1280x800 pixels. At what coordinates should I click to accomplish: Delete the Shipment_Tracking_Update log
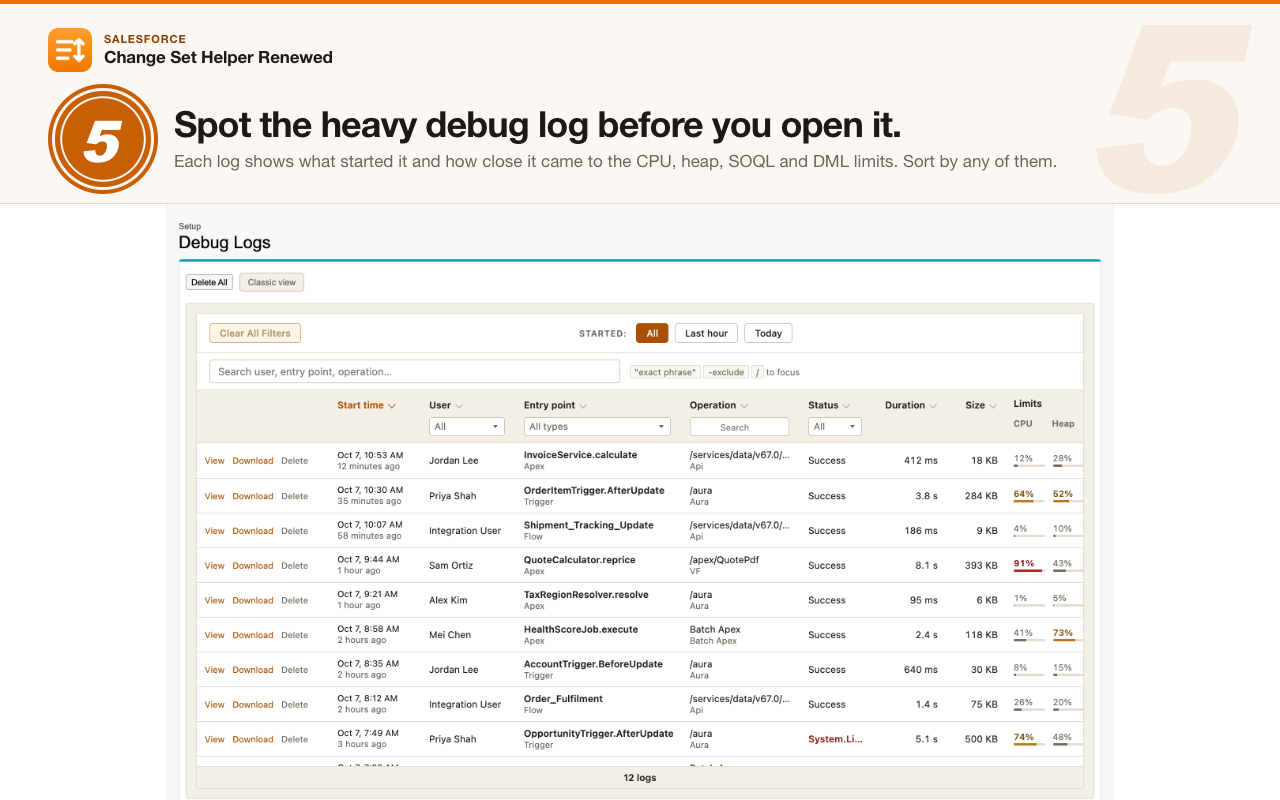point(294,531)
